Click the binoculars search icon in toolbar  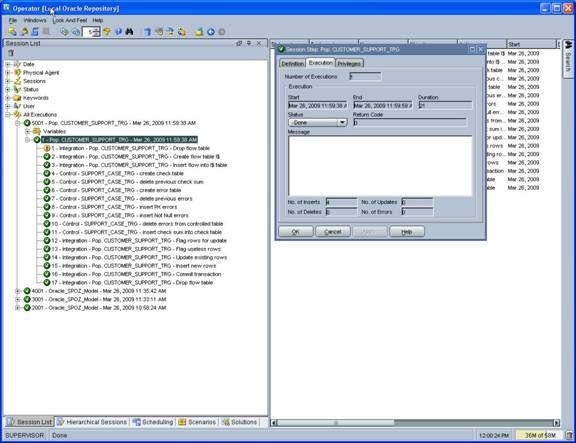(x=129, y=32)
